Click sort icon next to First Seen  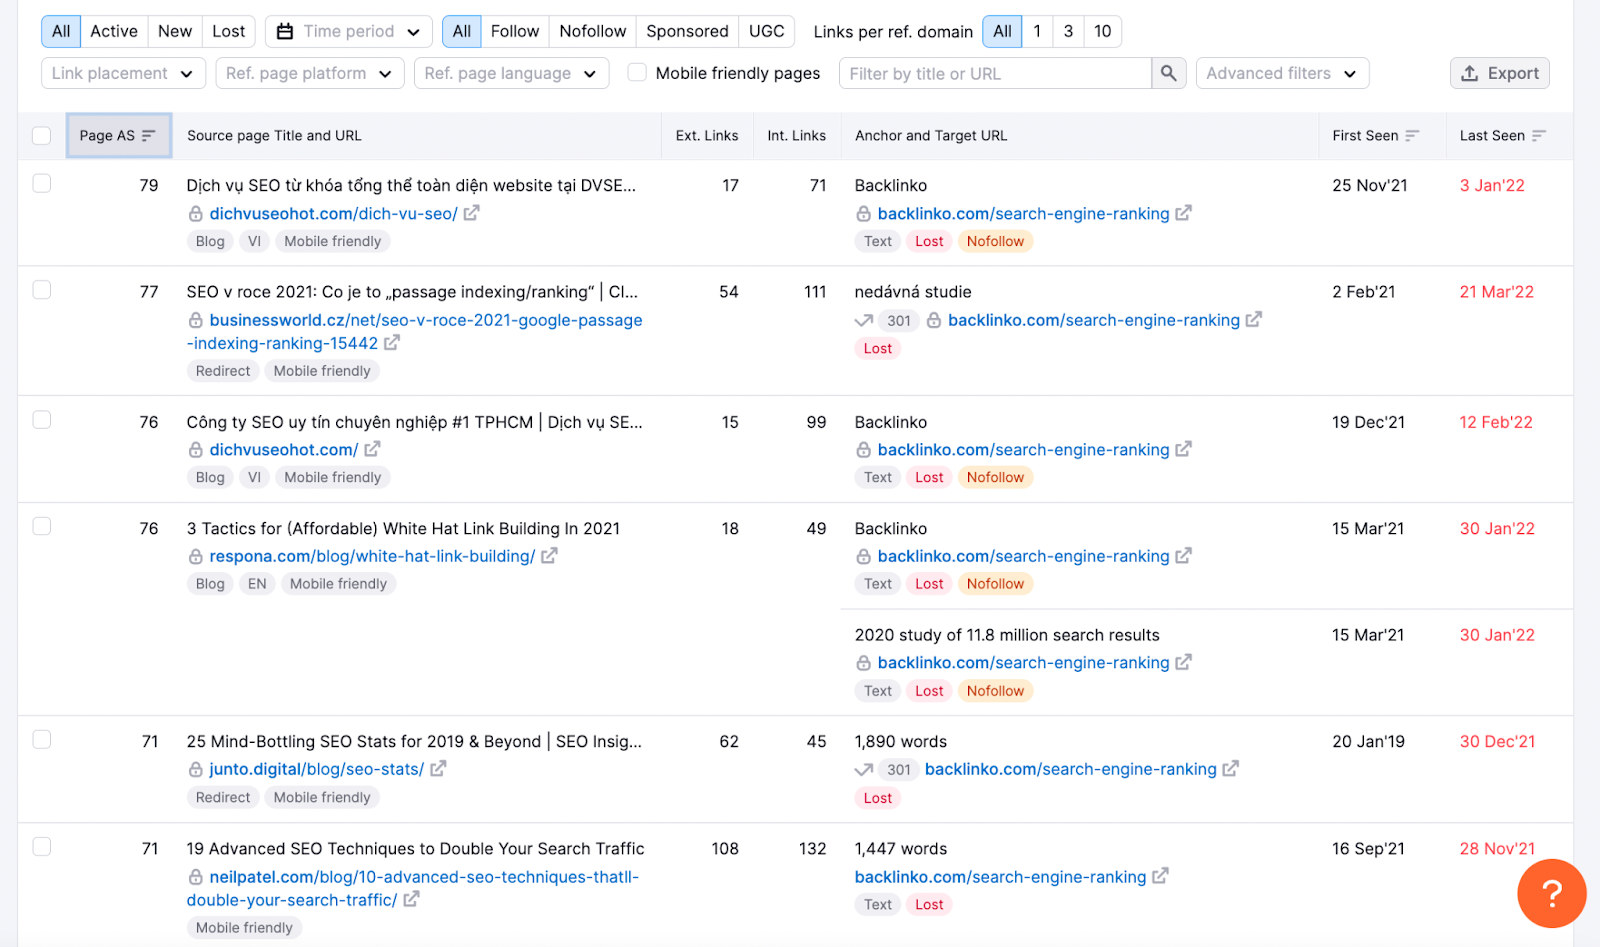click(1412, 136)
